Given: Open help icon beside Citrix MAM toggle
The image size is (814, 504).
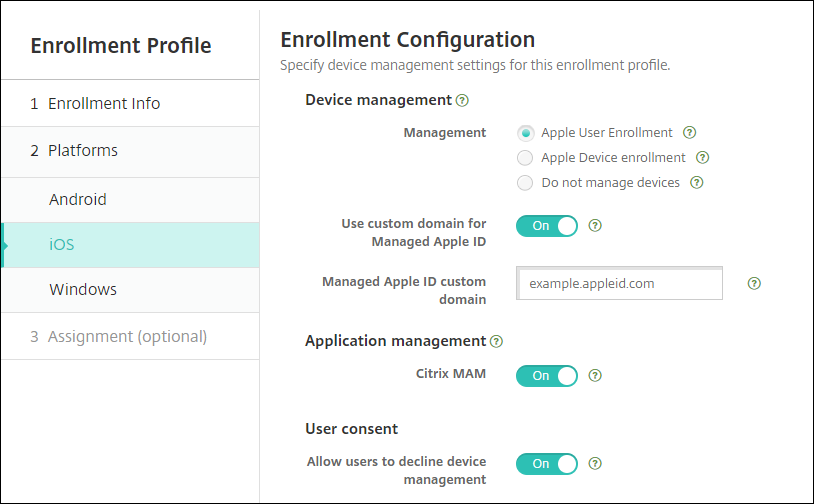Looking at the screenshot, I should pyautogui.click(x=595, y=376).
